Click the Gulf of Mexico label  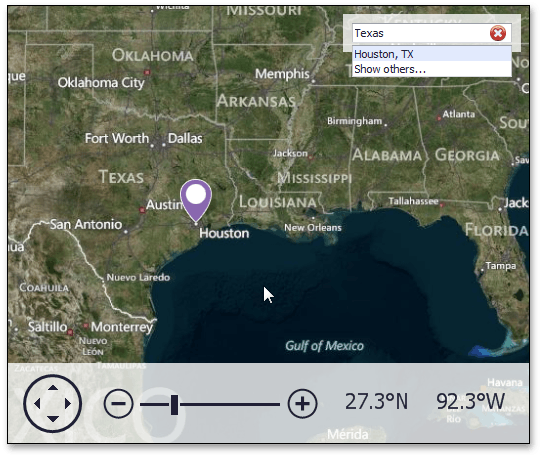tap(324, 346)
